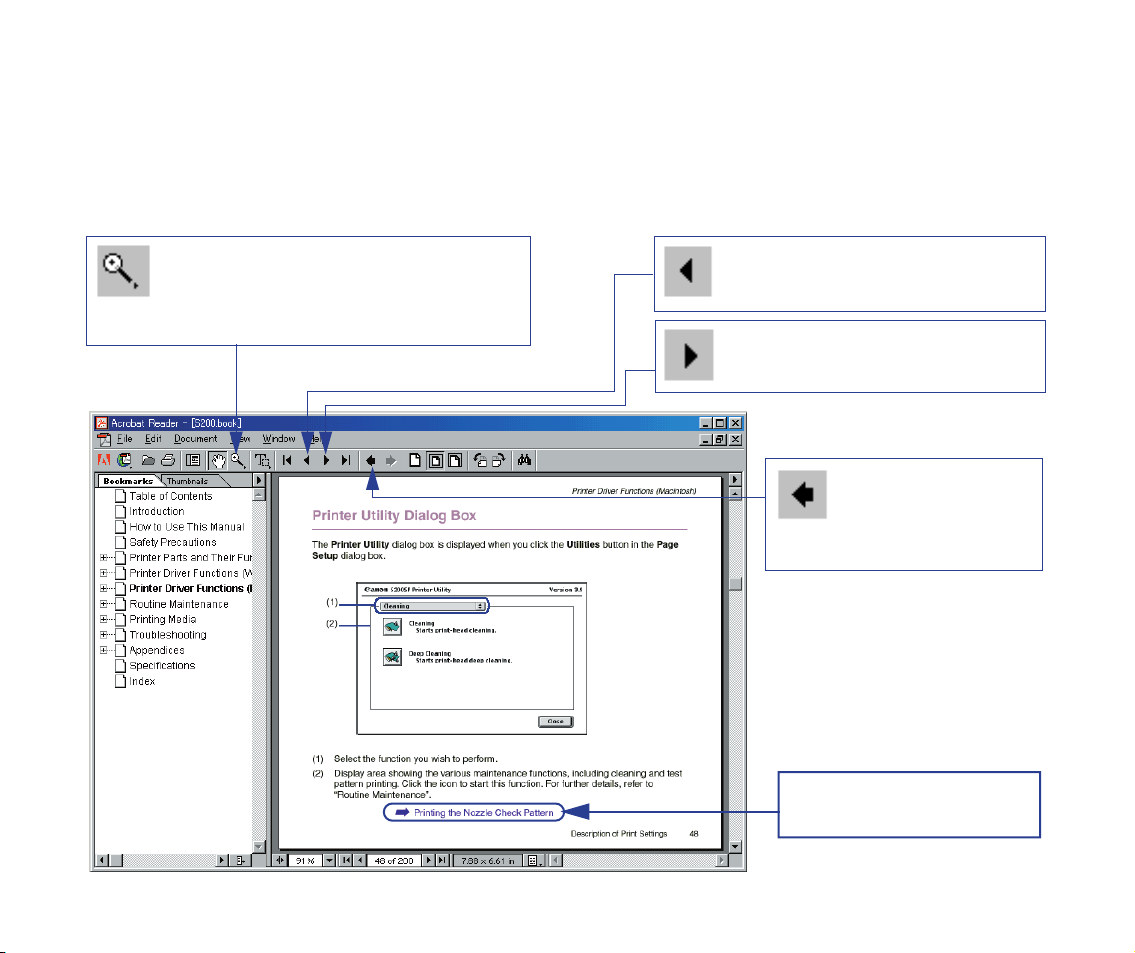Switch to the Thumbnails tab

pos(187,481)
